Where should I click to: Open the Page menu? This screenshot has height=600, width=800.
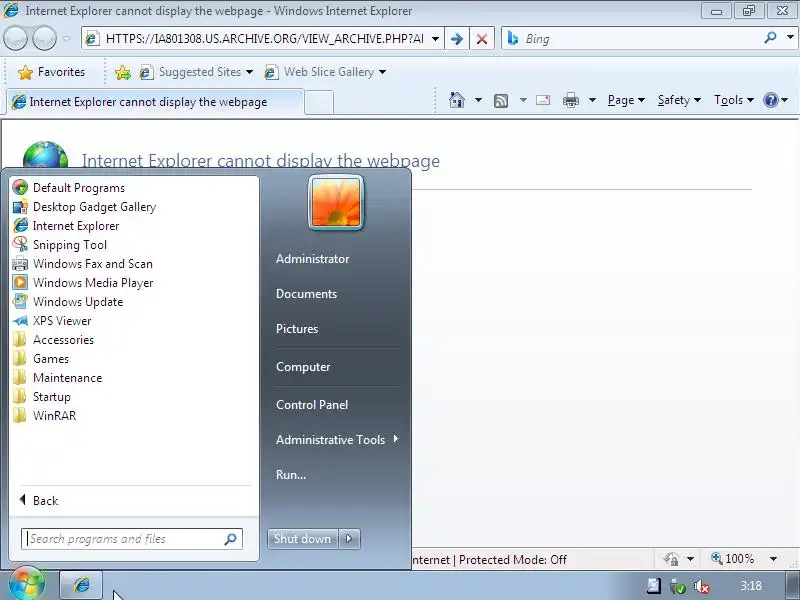pyautogui.click(x=626, y=100)
